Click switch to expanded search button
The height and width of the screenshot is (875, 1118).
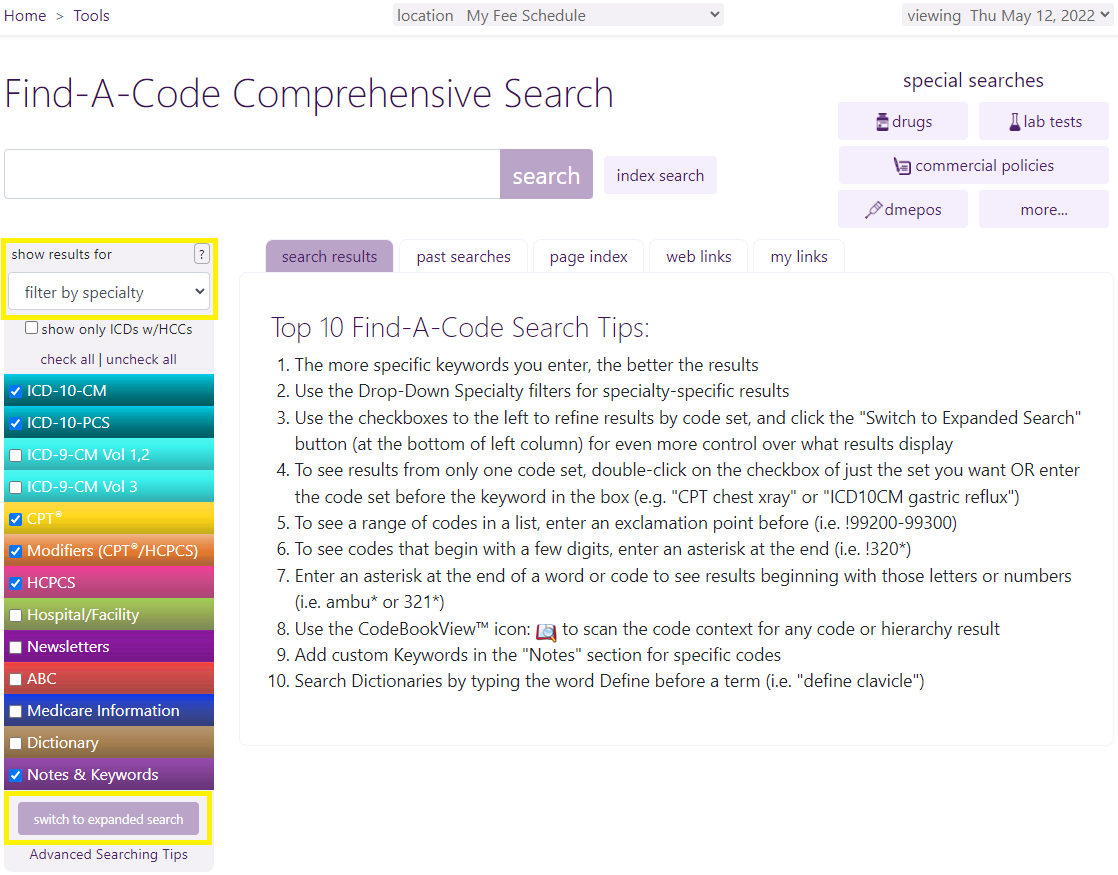coord(108,819)
